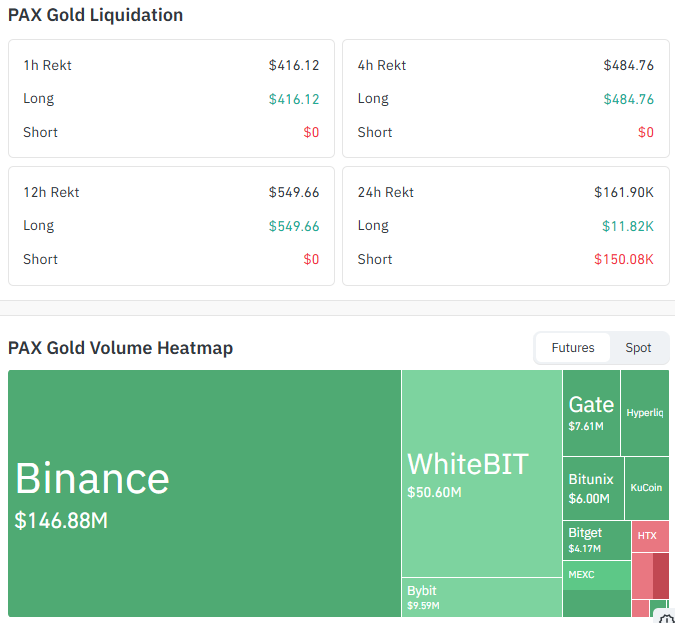Switch heatmap to the Futures tab
This screenshot has width=675, height=623.
[573, 347]
